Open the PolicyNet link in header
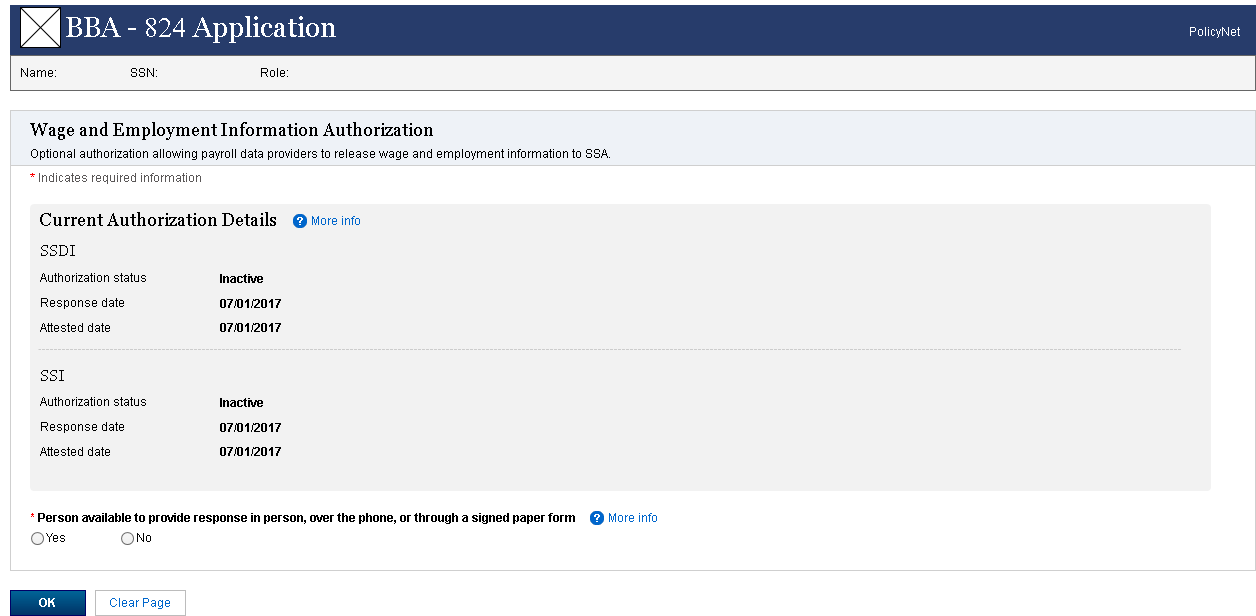This screenshot has width=1256, height=616. (1214, 32)
